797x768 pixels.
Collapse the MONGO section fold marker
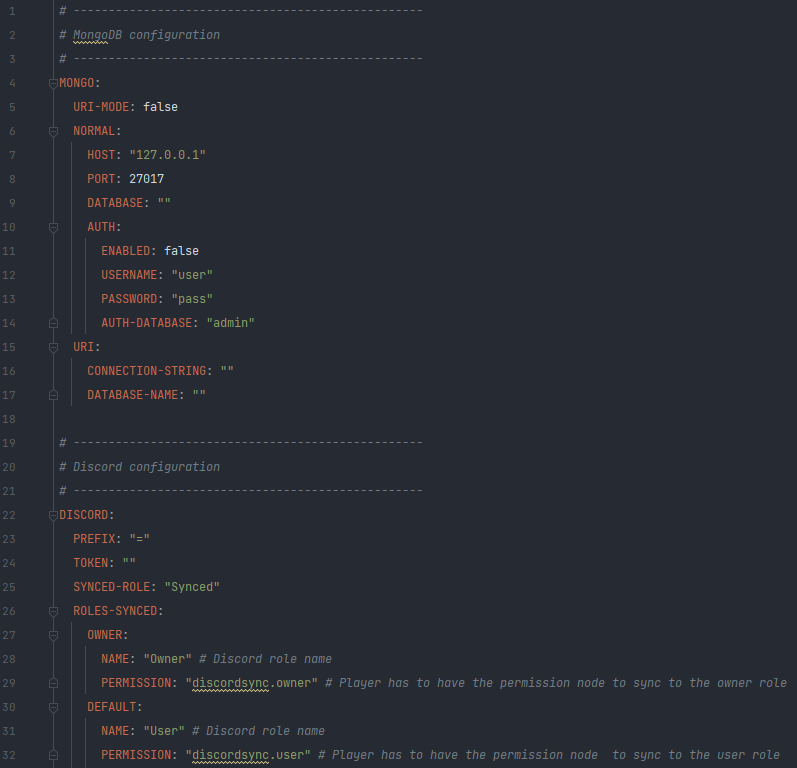point(53,83)
